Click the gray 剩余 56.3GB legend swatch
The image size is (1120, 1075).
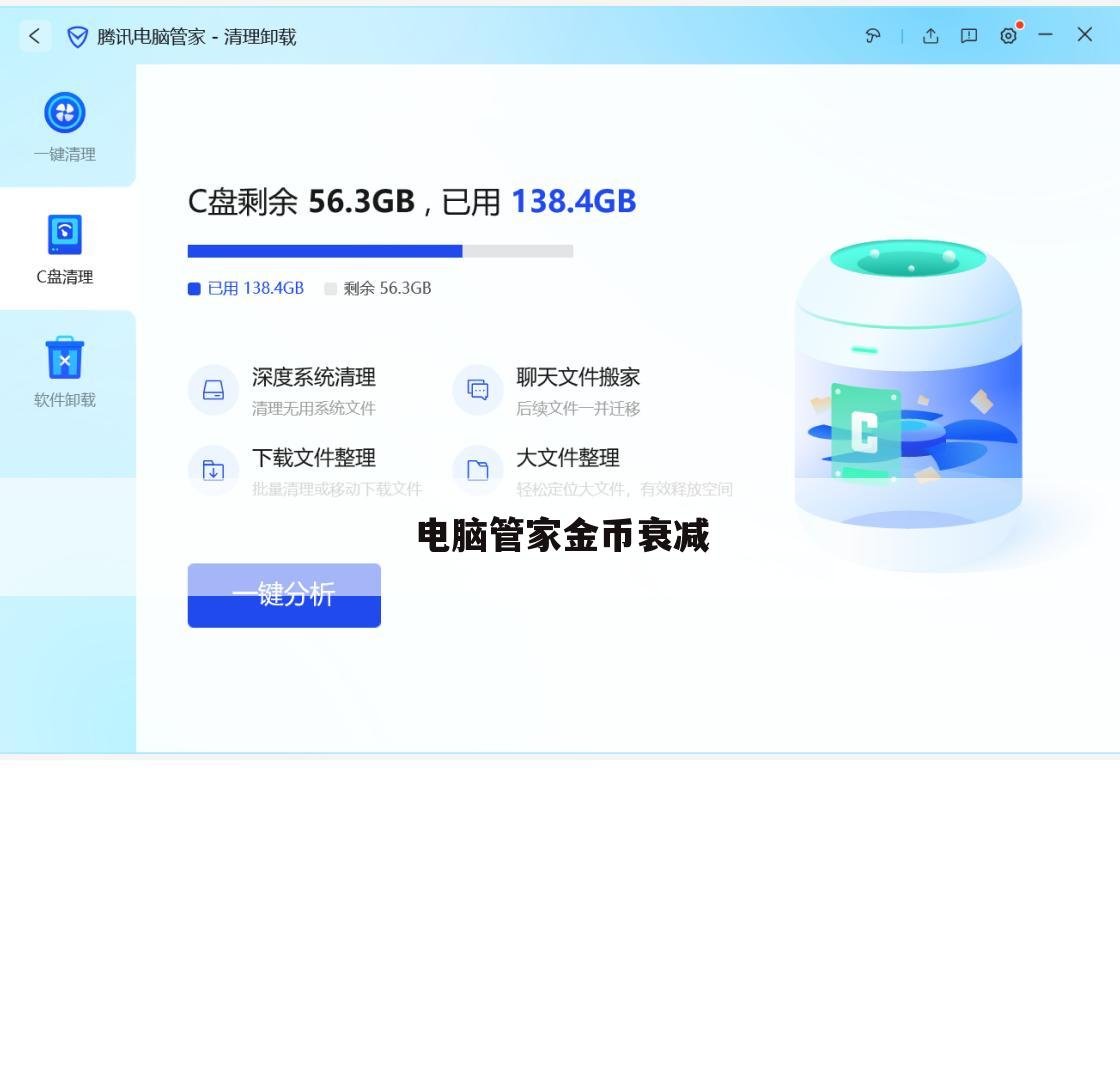pos(330,289)
